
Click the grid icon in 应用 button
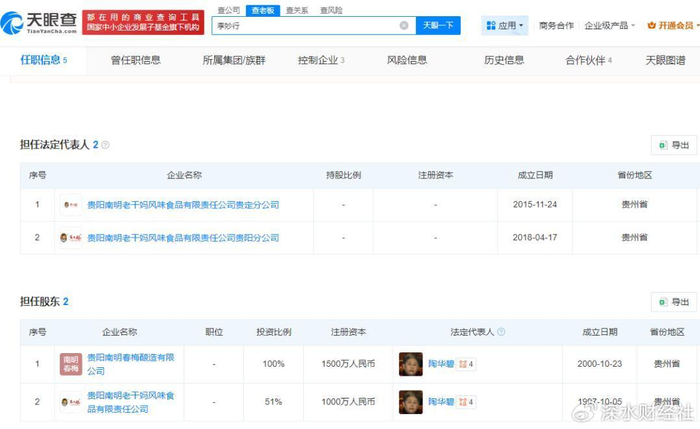click(491, 25)
